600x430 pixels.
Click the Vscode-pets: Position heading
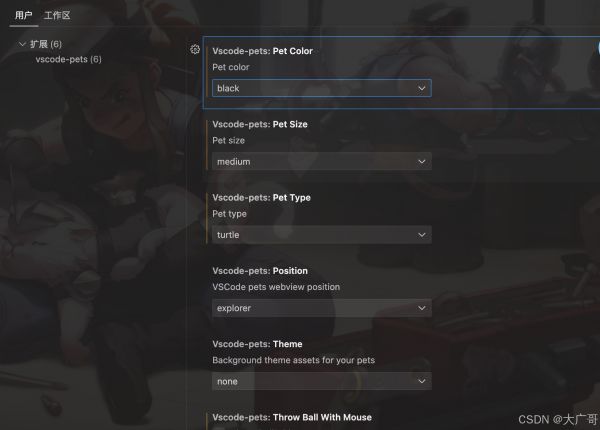[260, 271]
